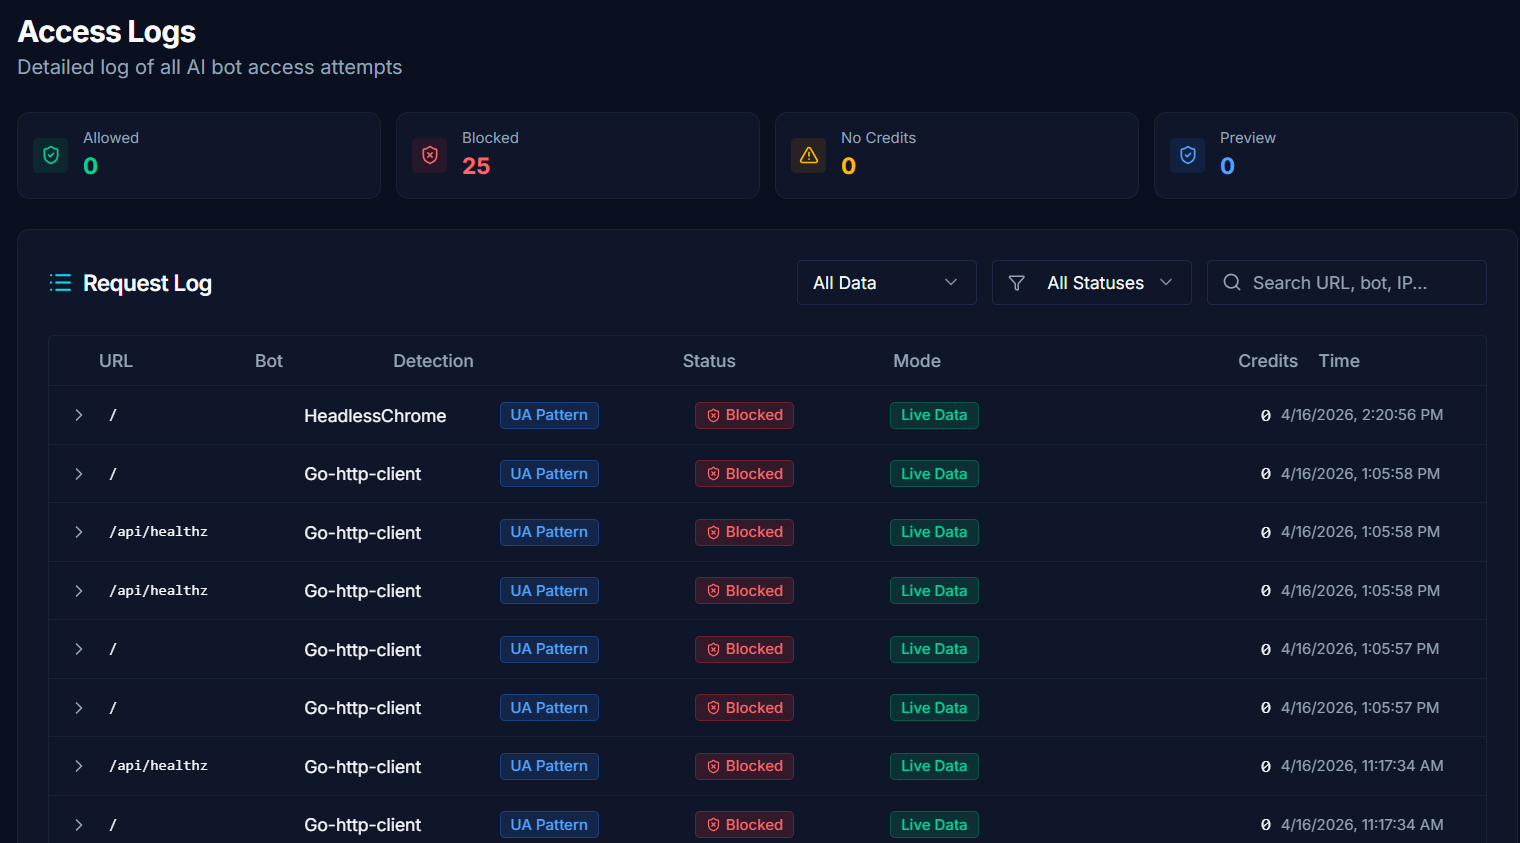Viewport: 1520px width, 843px height.
Task: Expand the HeadlessChrome request row
Action: [x=79, y=415]
